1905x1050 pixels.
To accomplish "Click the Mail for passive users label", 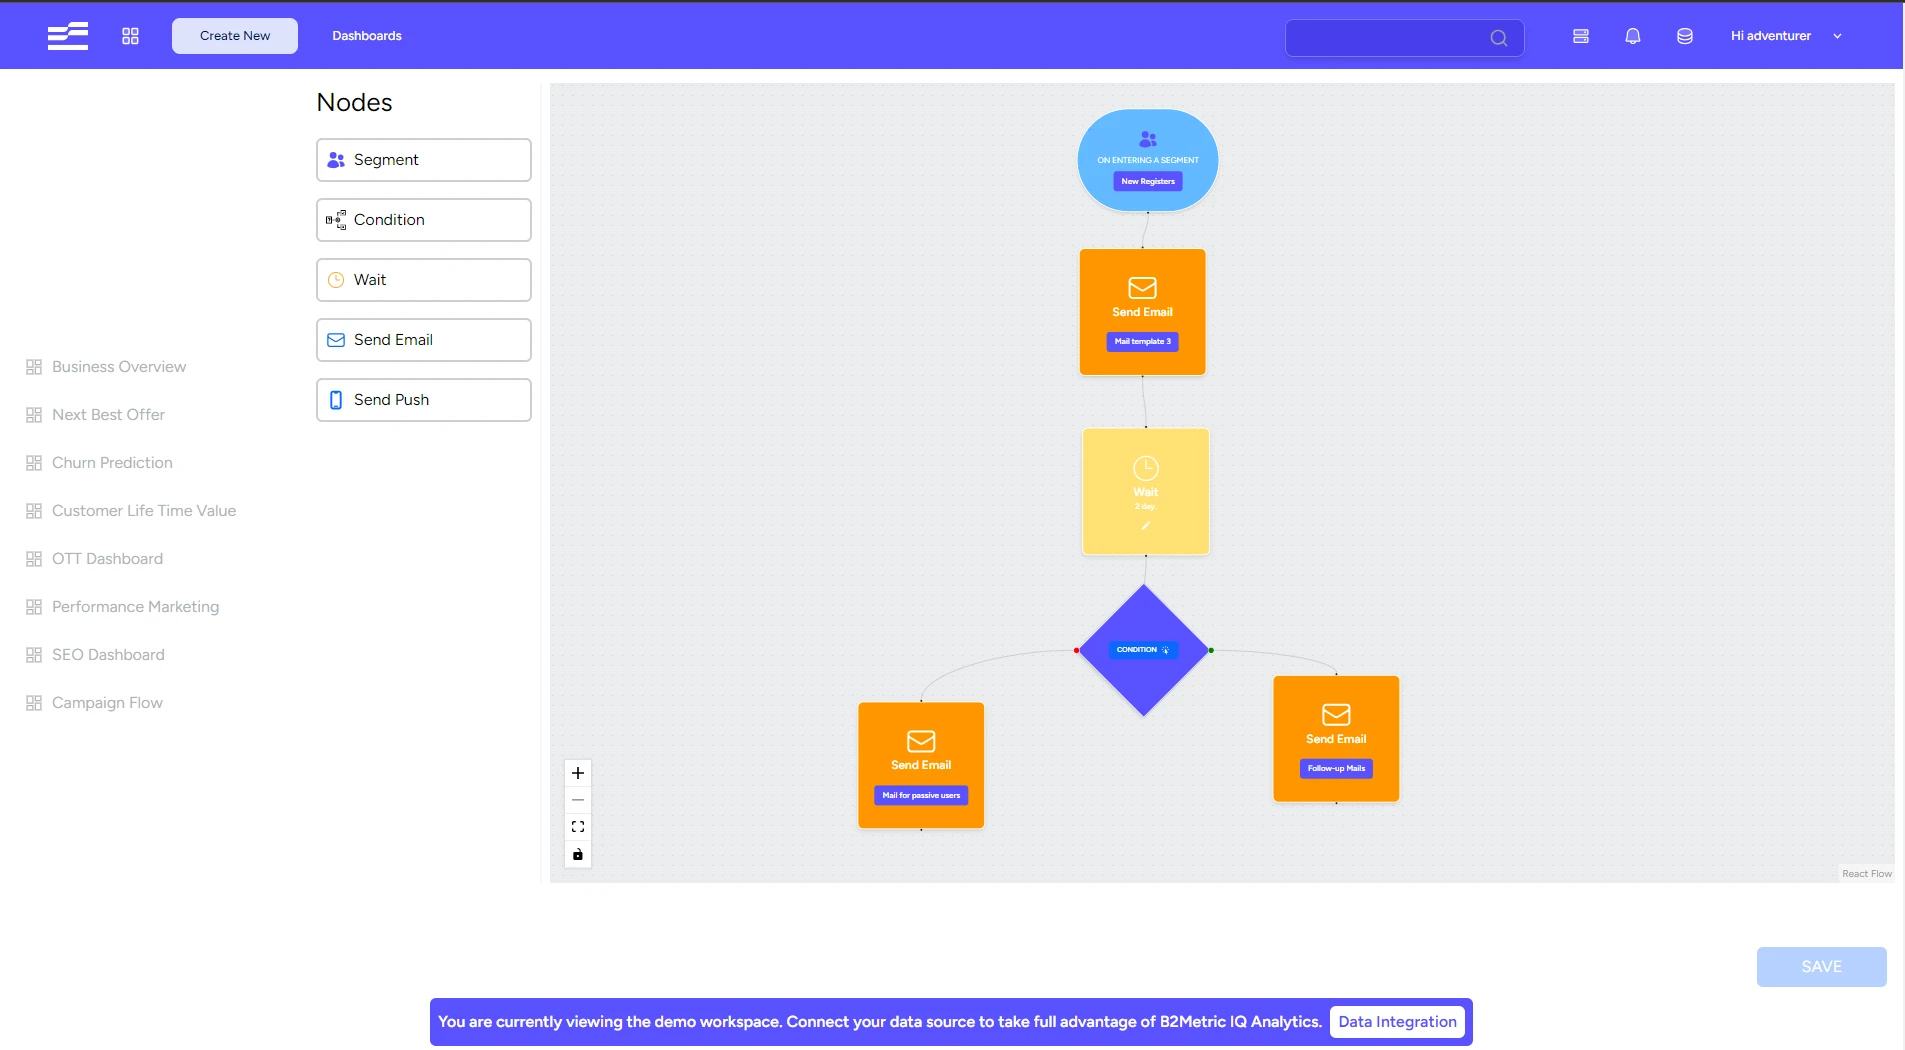I will click(x=921, y=796).
